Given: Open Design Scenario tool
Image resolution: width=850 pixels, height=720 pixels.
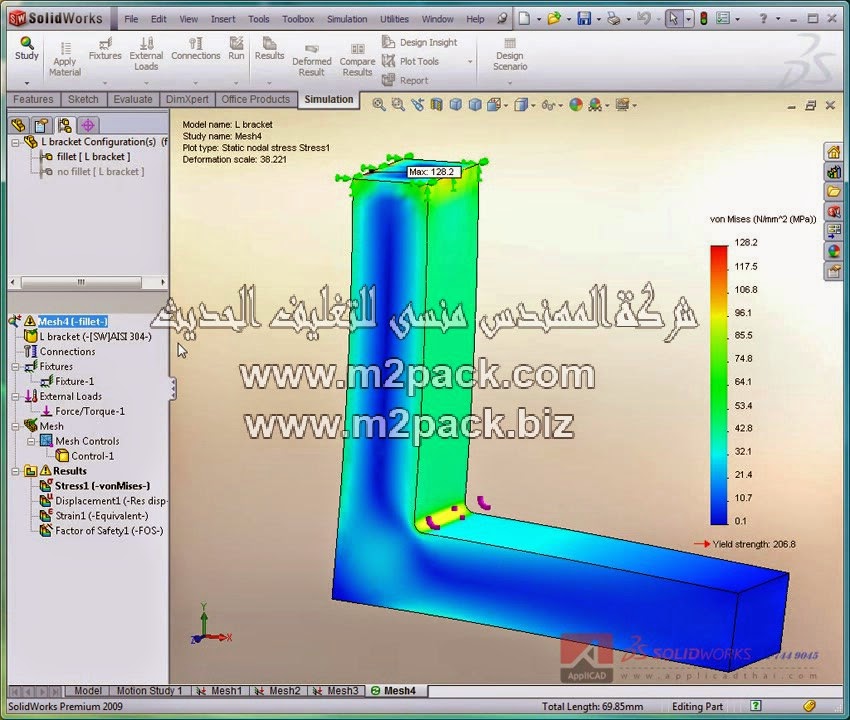Looking at the screenshot, I should coord(510,54).
